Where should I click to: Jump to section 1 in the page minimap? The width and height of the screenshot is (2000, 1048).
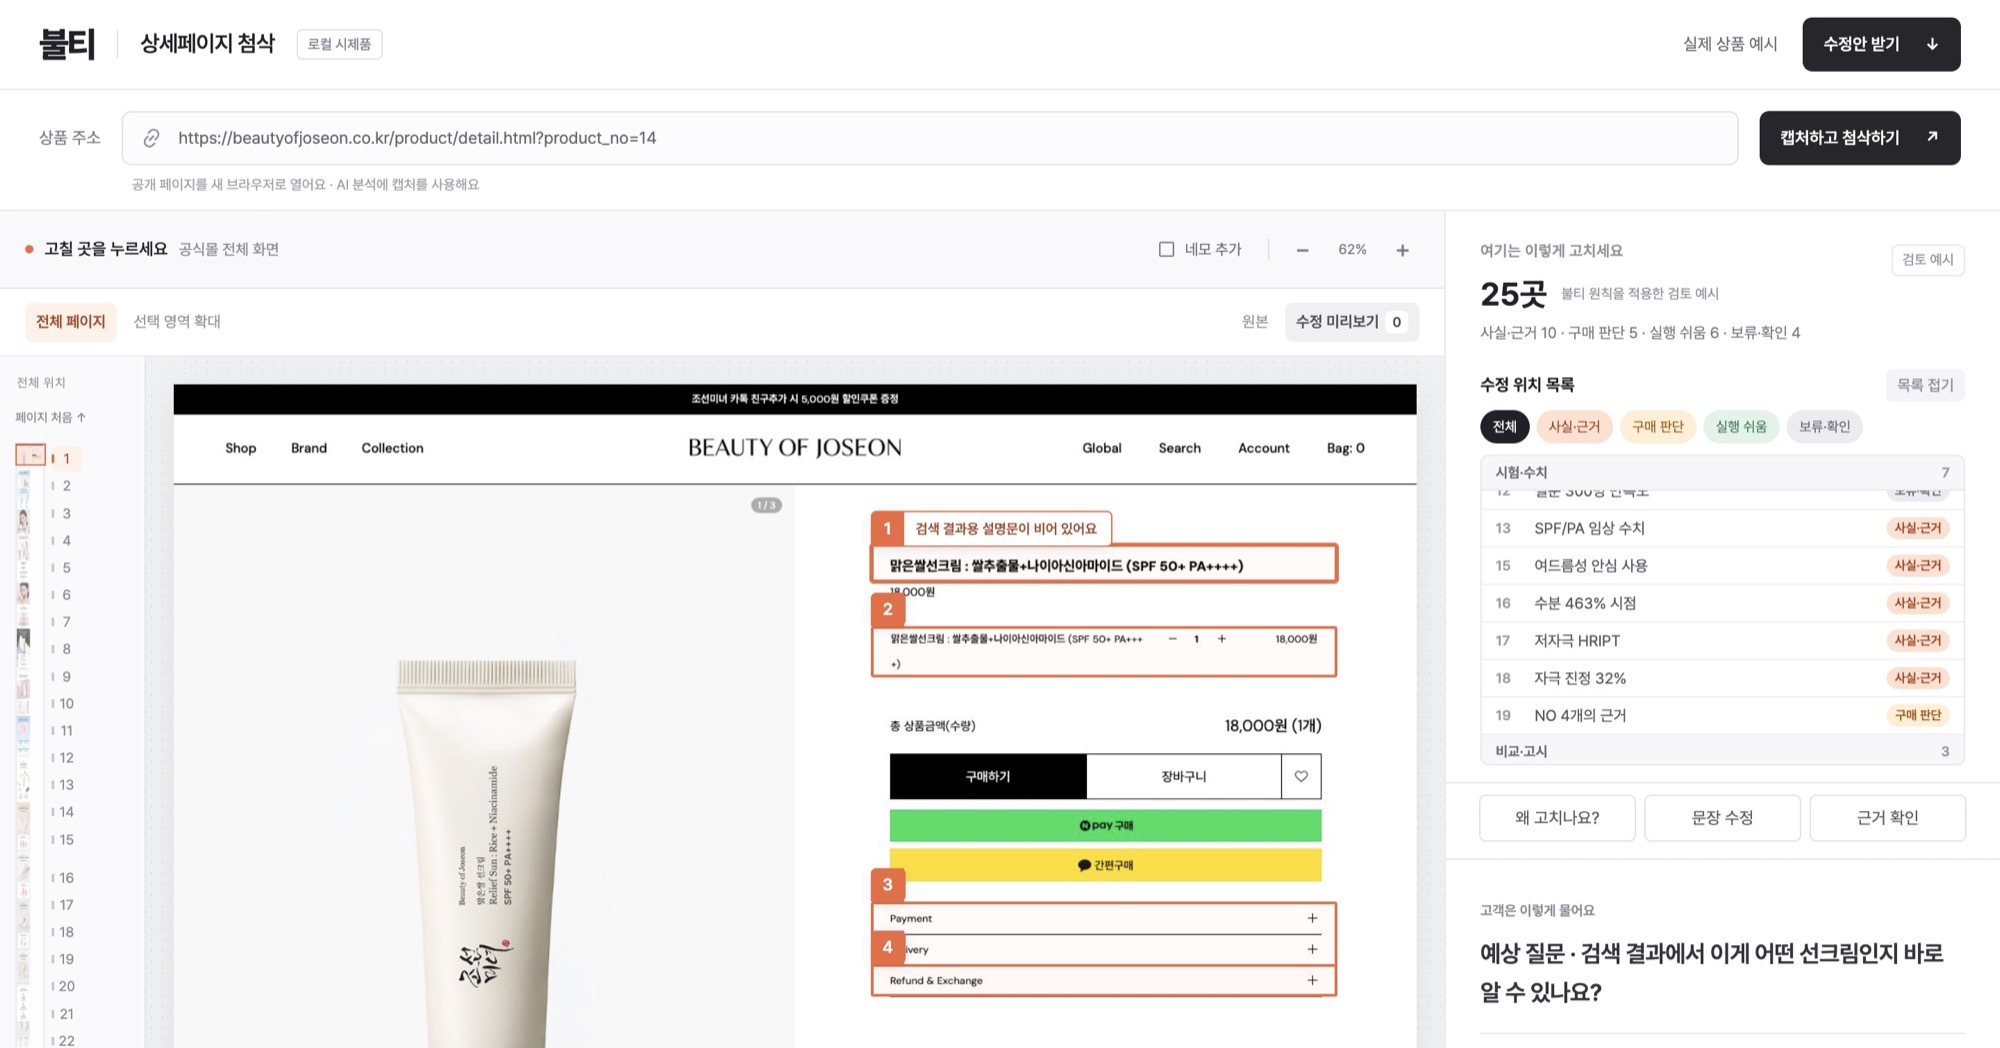click(x=65, y=458)
